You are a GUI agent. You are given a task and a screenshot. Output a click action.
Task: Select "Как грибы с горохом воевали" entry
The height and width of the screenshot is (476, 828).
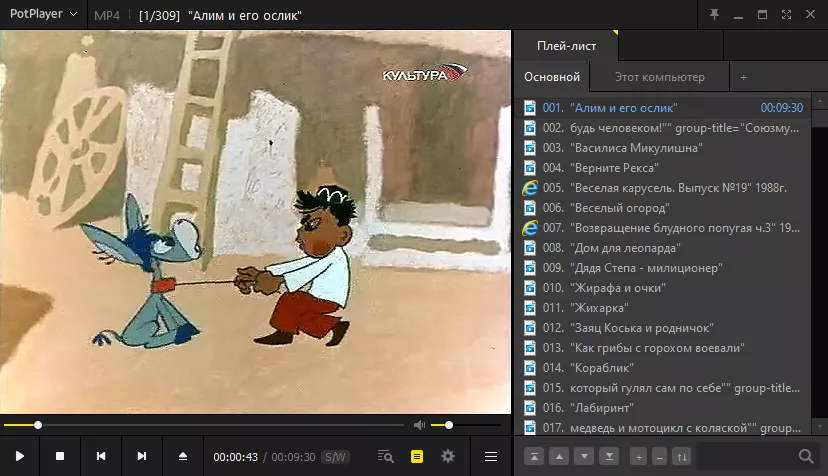coord(663,348)
